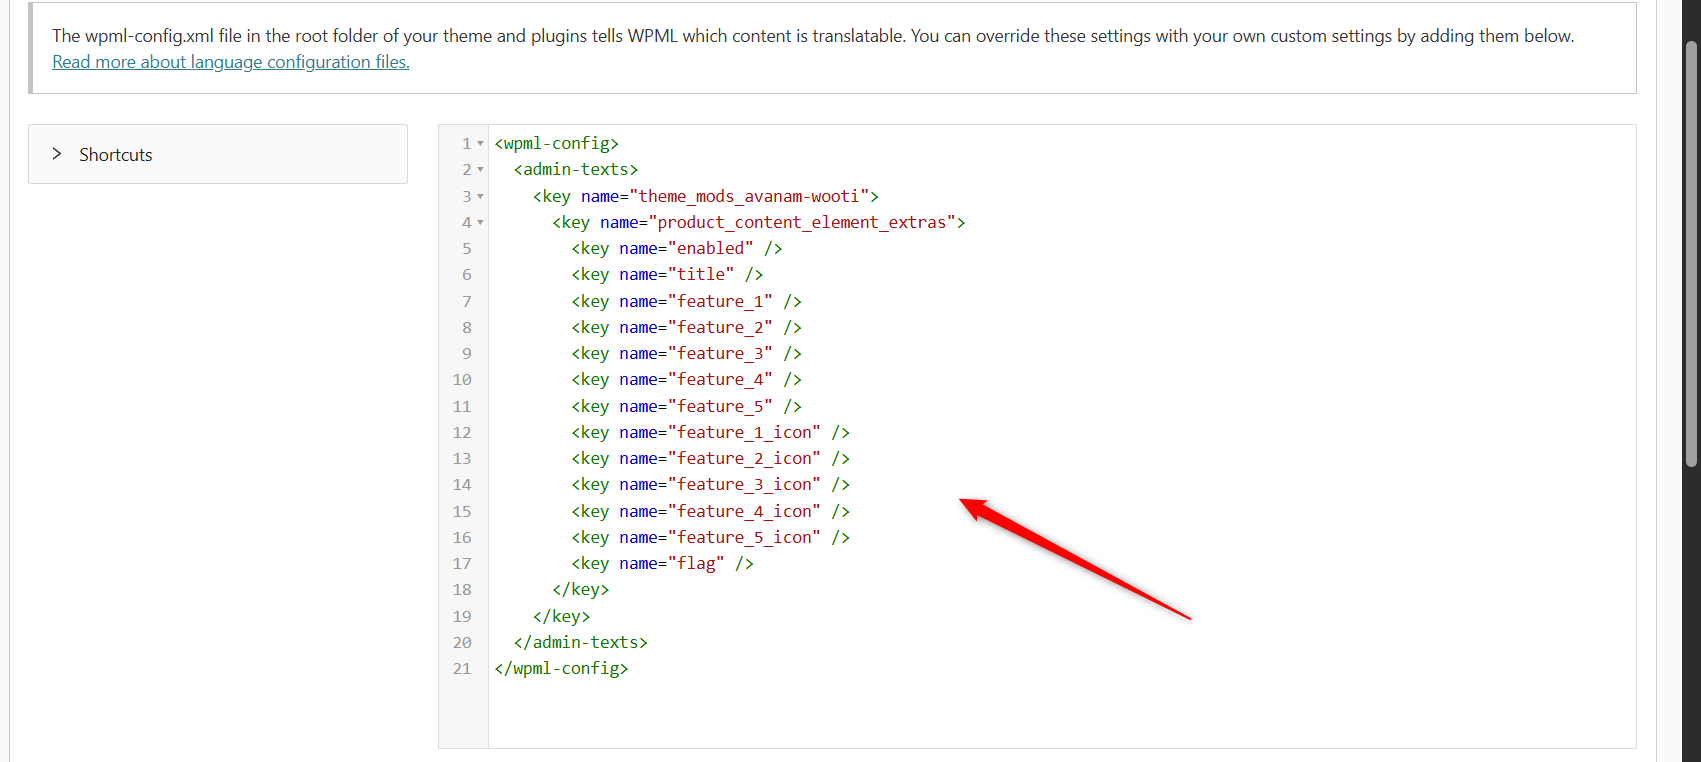Collapse the theme_mods_avanam-wooti fold arrow line 3

[480, 197]
